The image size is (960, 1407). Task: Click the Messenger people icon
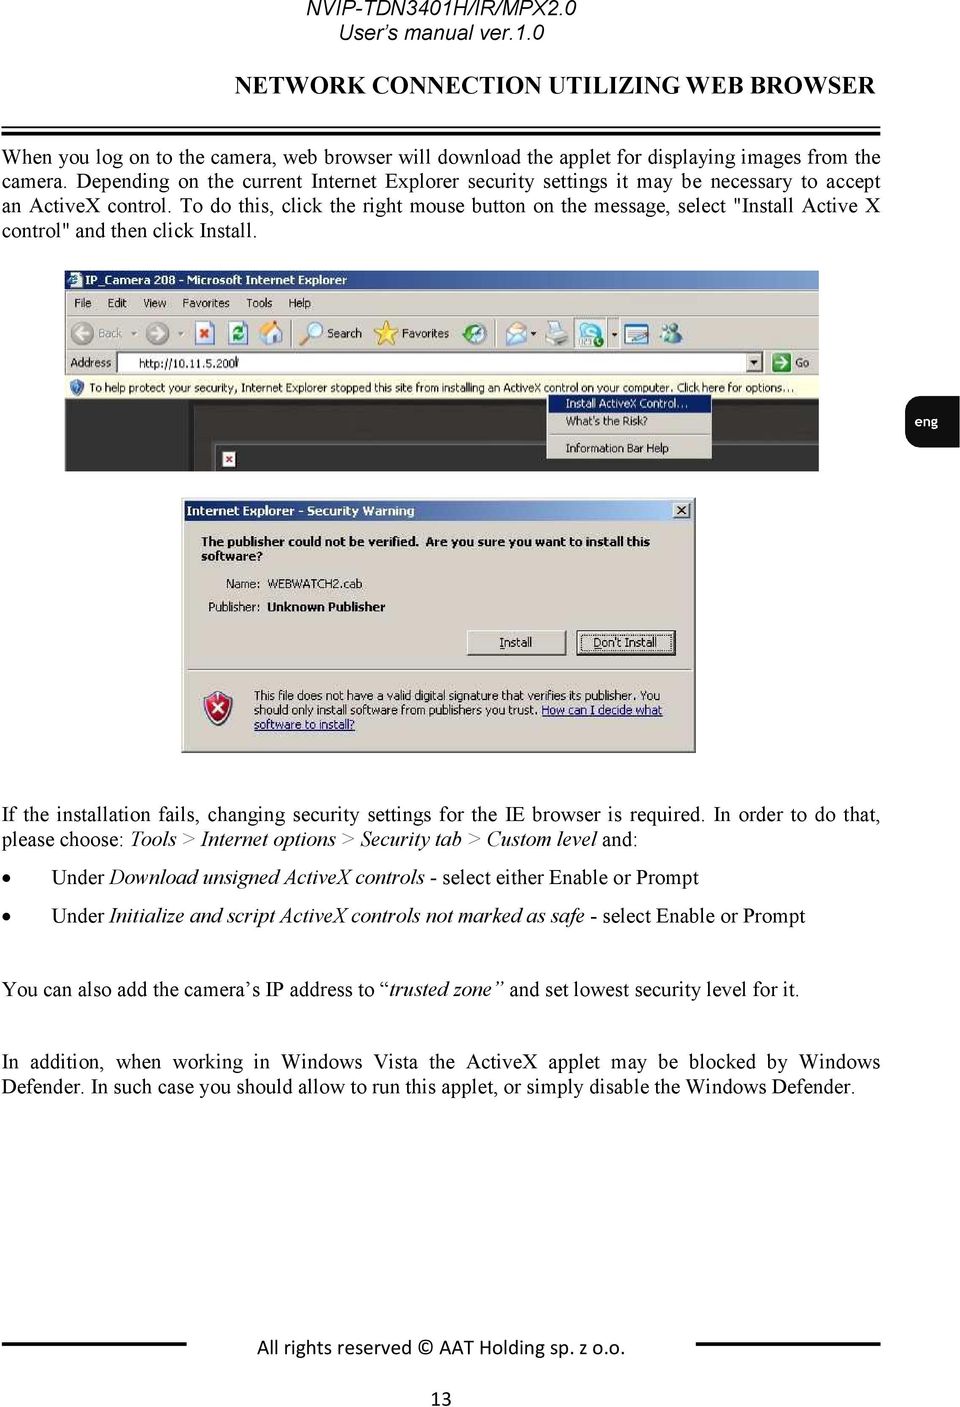tap(671, 333)
